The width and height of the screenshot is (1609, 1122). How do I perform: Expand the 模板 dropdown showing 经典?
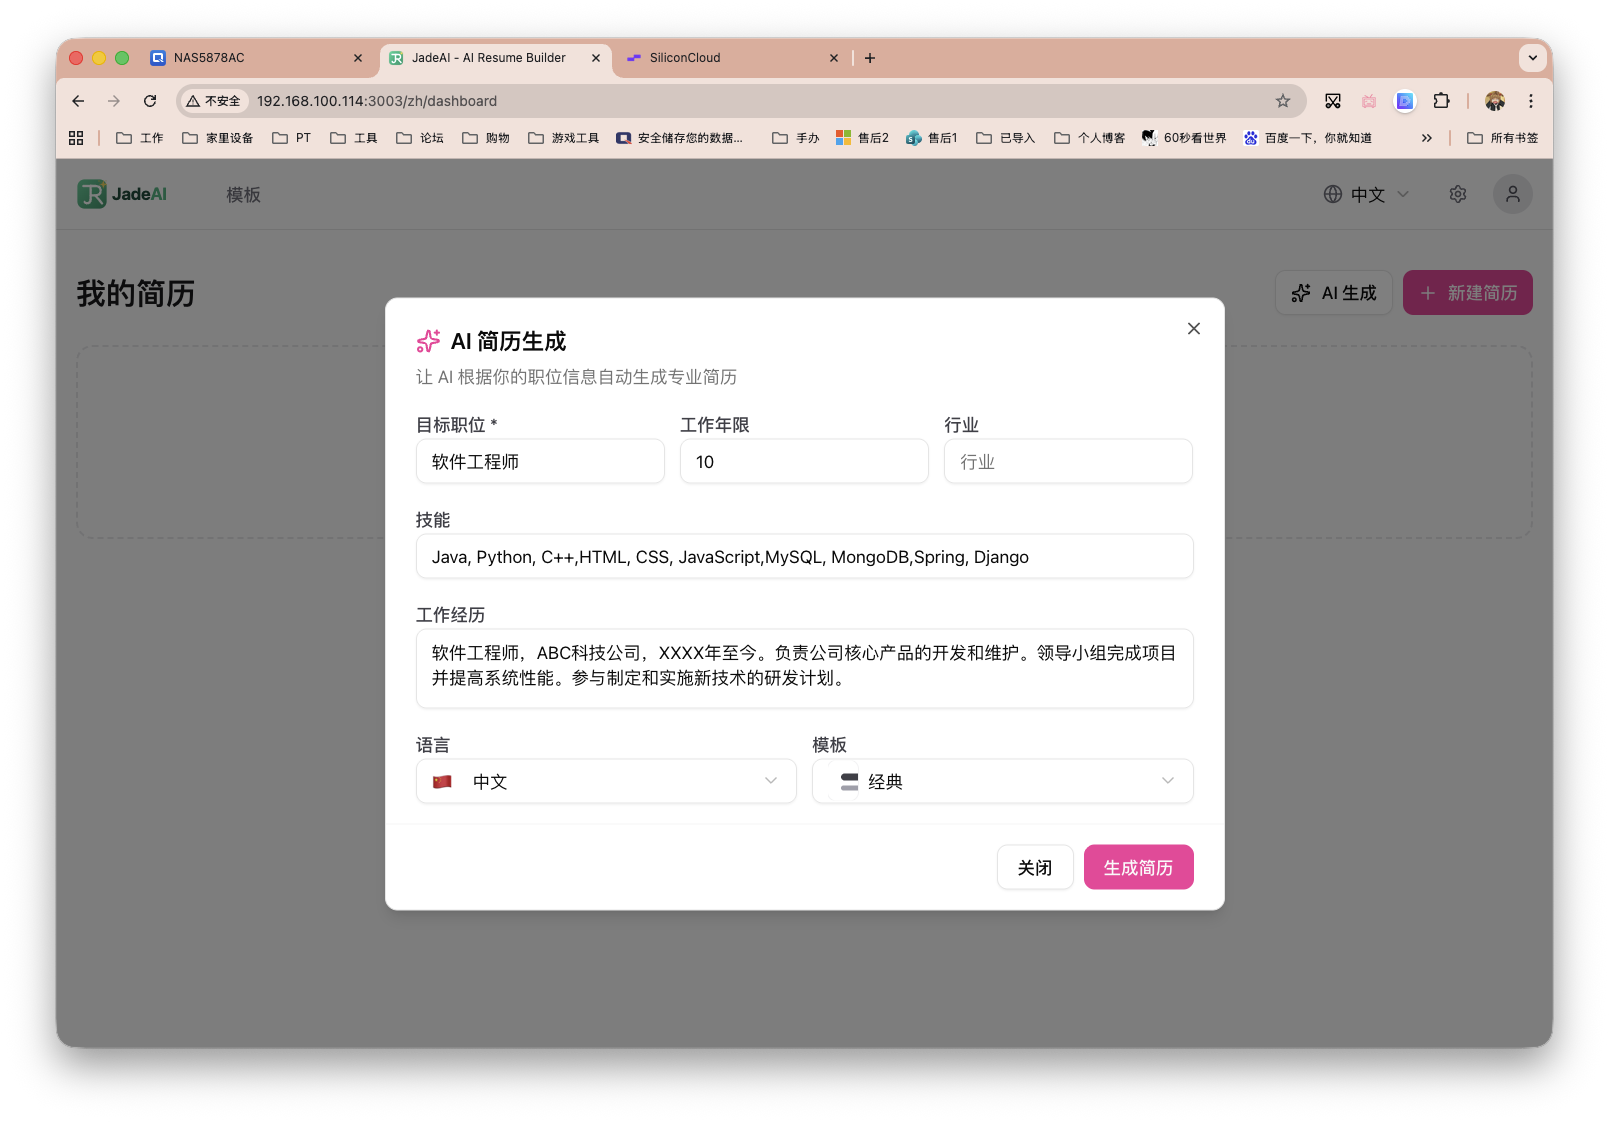(1001, 781)
